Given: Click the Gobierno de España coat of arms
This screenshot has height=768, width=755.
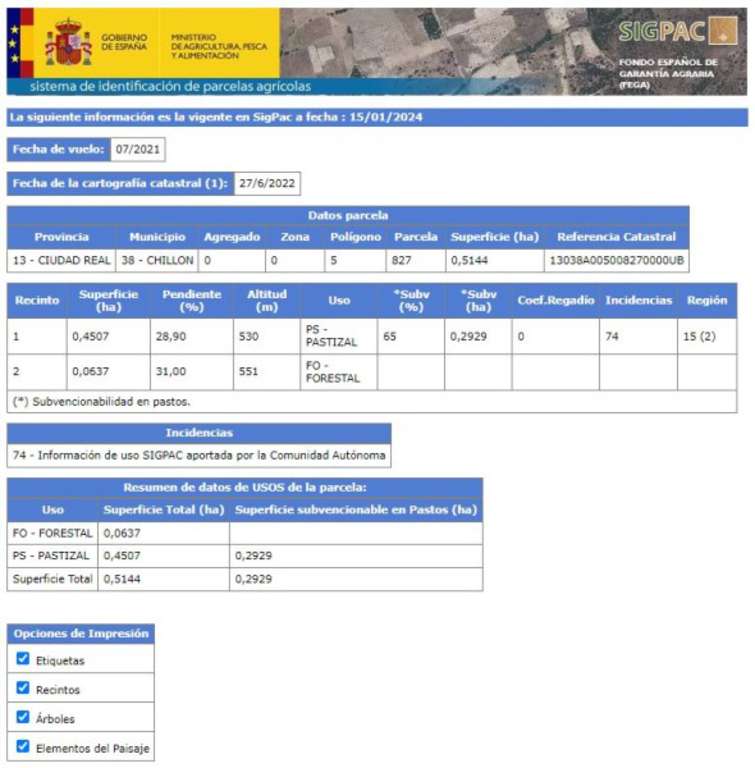Looking at the screenshot, I should (x=68, y=42).
